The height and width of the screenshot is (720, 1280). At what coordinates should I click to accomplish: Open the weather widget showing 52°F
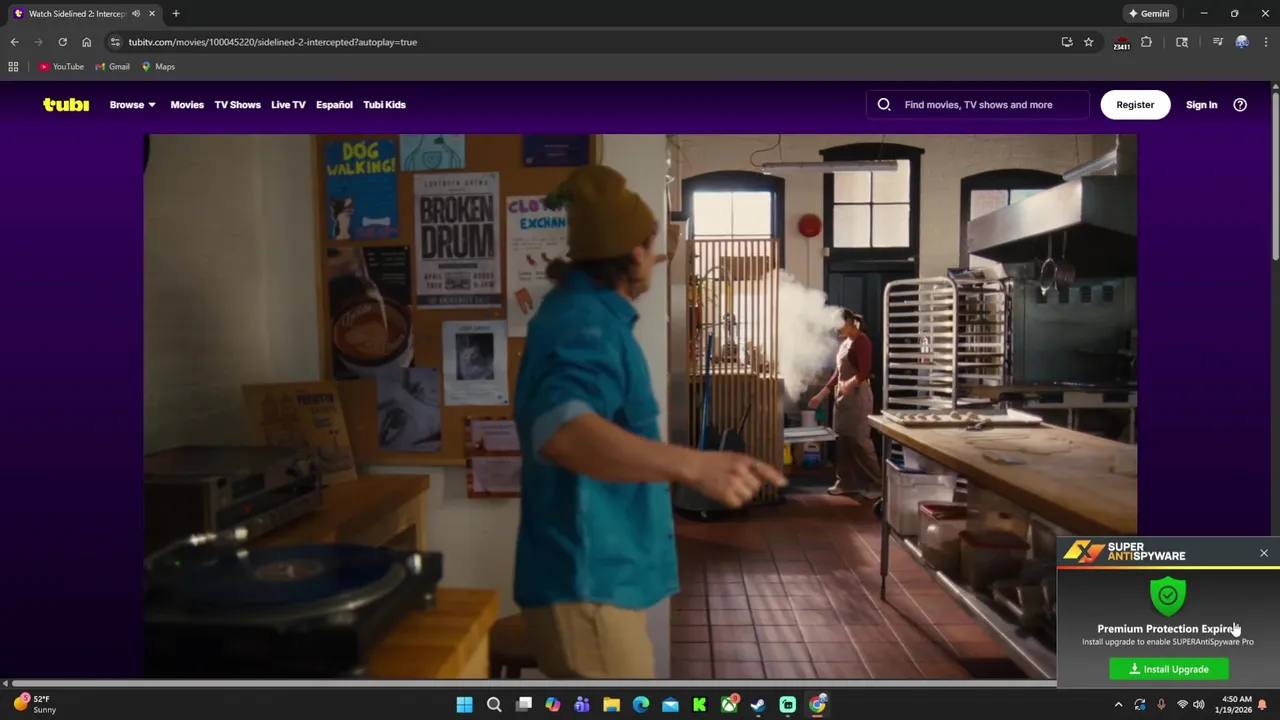pyautogui.click(x=36, y=704)
